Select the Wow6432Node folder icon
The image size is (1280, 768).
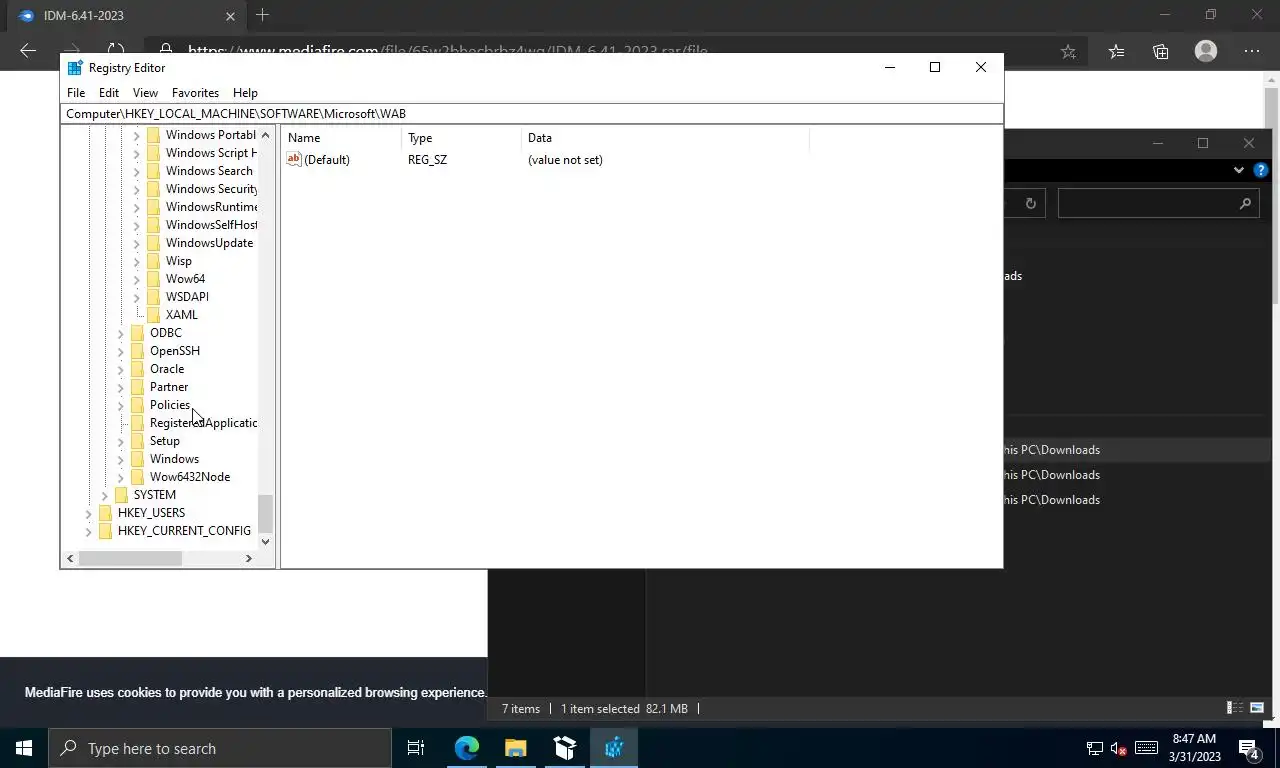(137, 477)
